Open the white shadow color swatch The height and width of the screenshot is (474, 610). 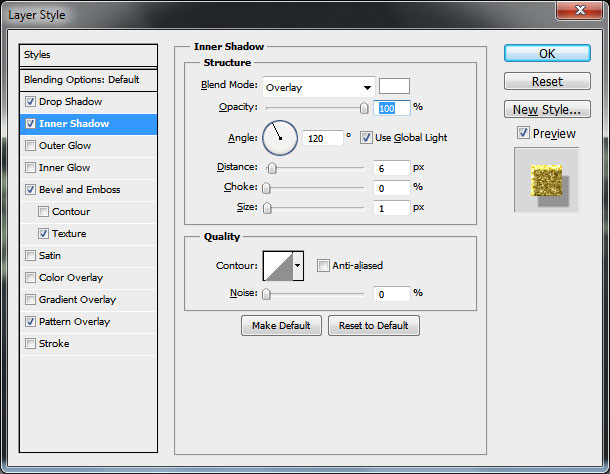tap(394, 86)
